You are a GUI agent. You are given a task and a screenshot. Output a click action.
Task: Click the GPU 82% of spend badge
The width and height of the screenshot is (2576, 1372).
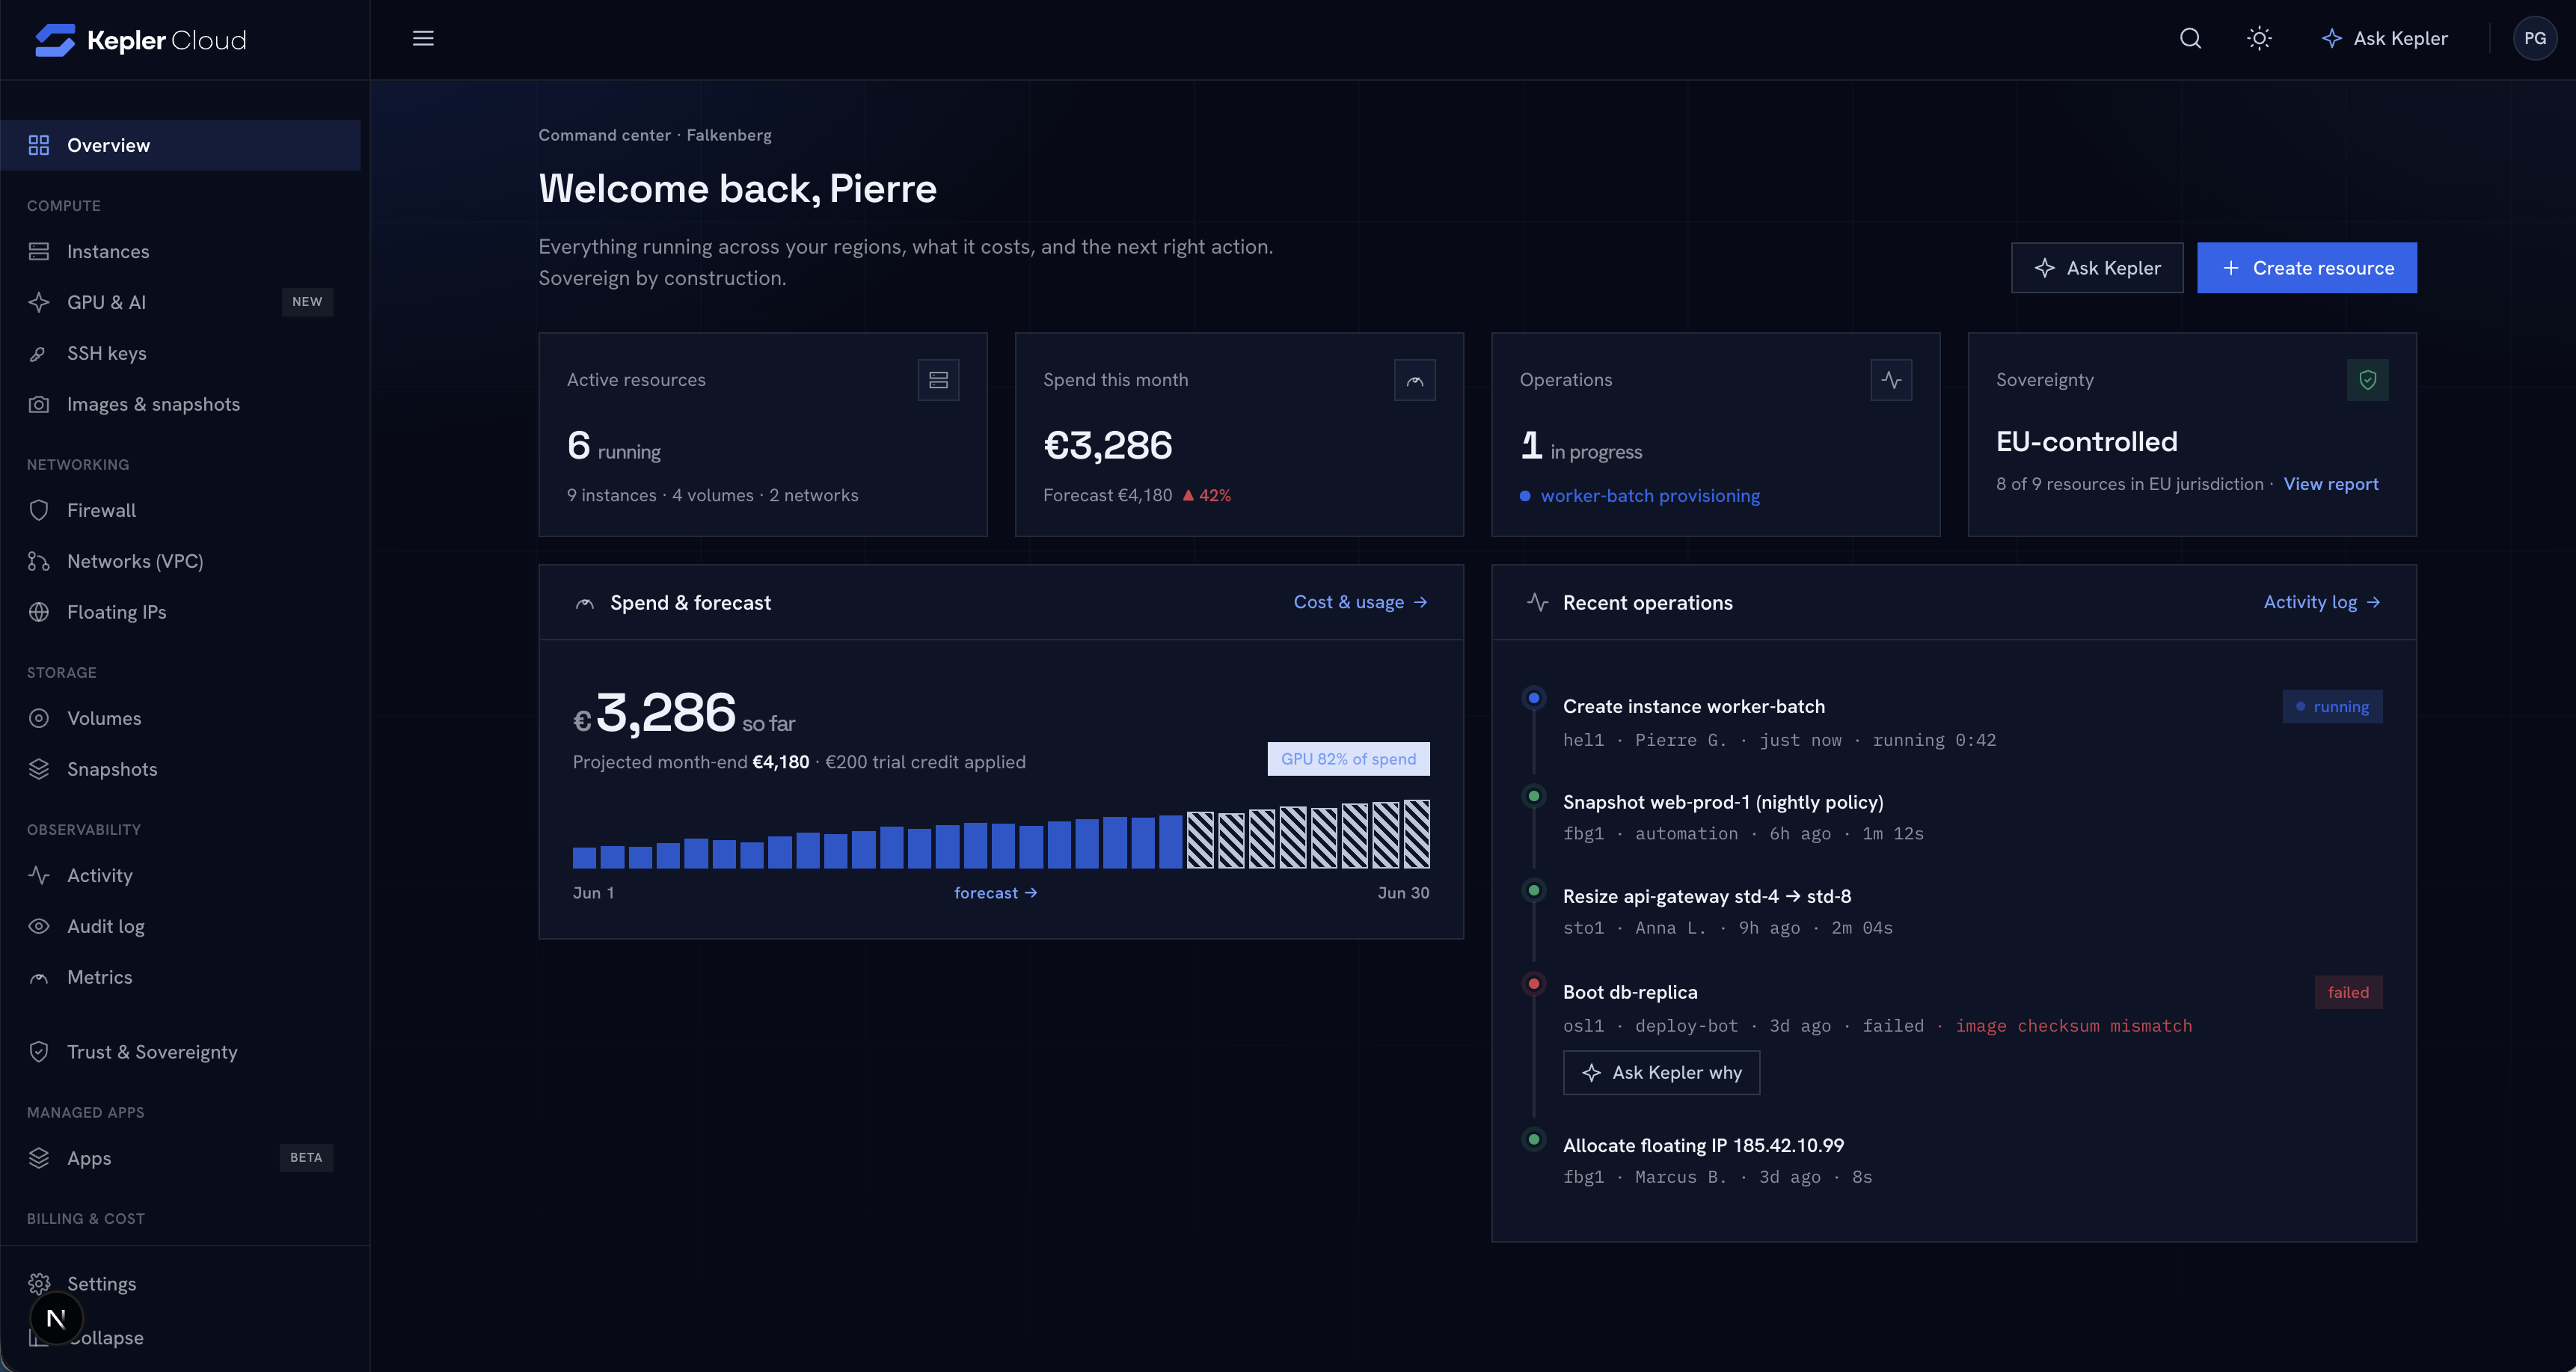1348,759
